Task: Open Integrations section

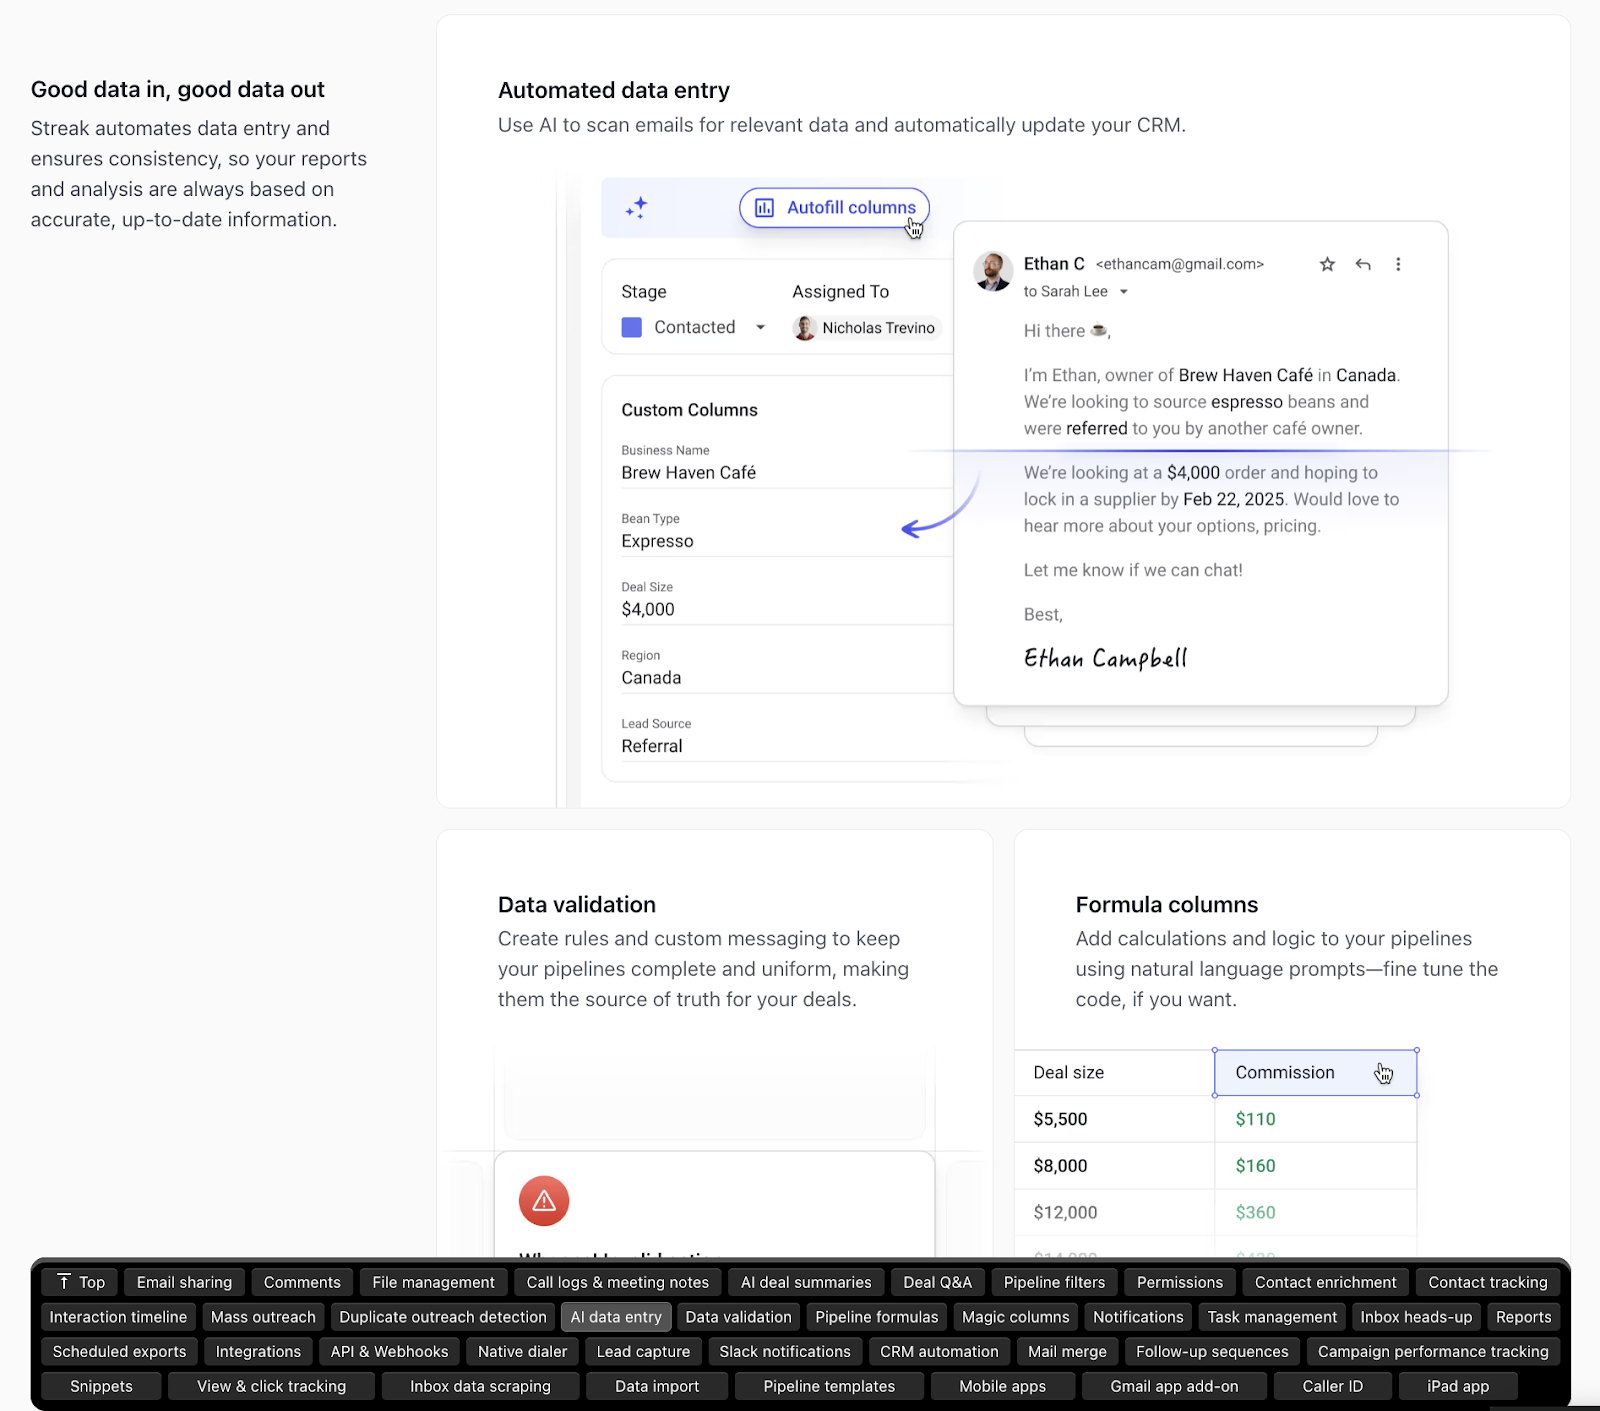Action: click(258, 1351)
